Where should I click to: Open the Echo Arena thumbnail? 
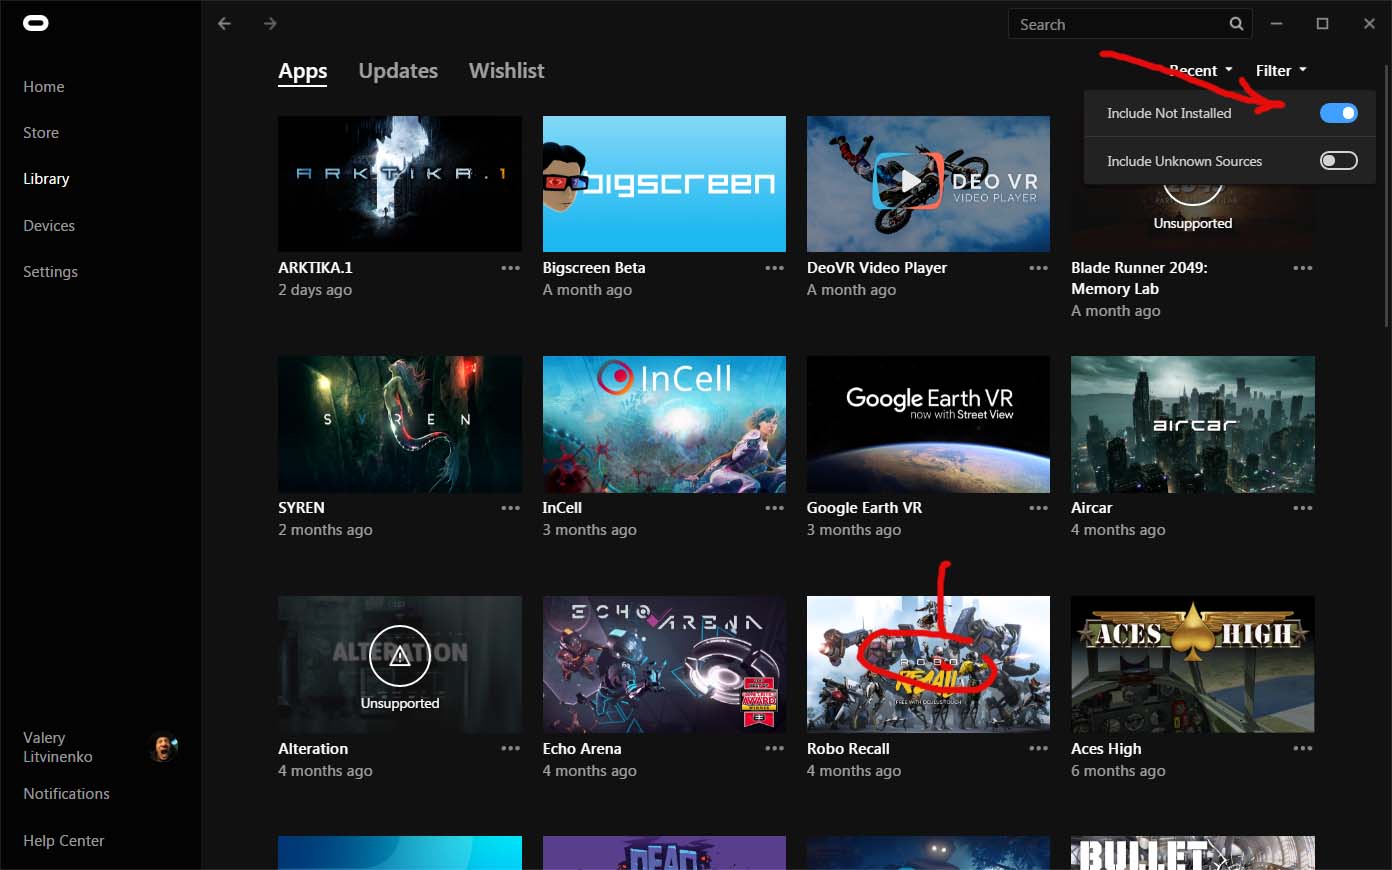(664, 664)
